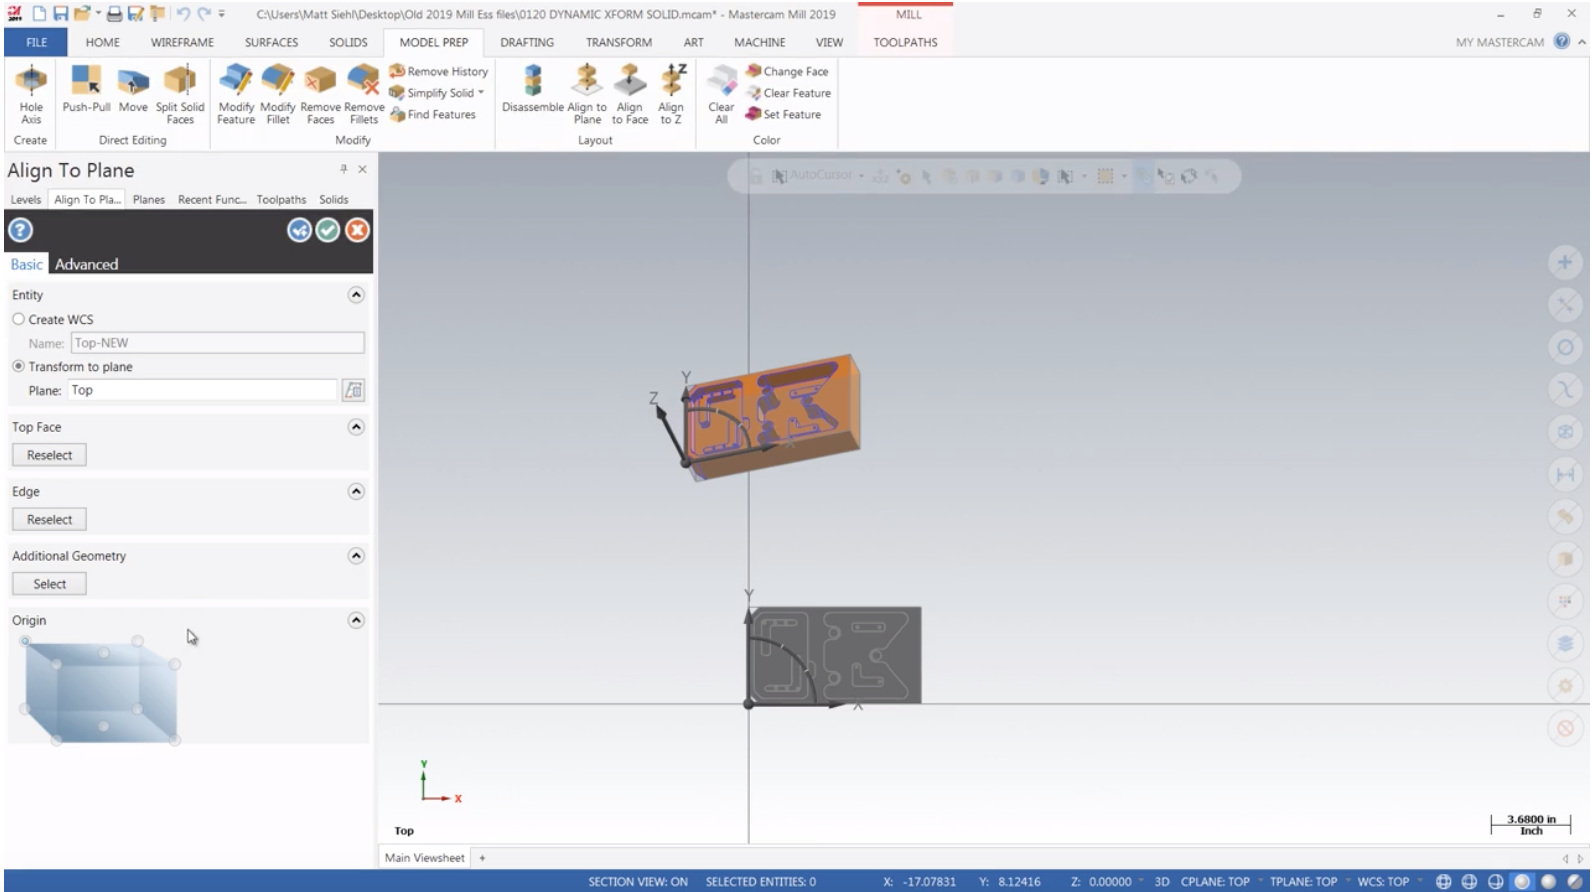Open the Levels manager tab

pyautogui.click(x=26, y=199)
